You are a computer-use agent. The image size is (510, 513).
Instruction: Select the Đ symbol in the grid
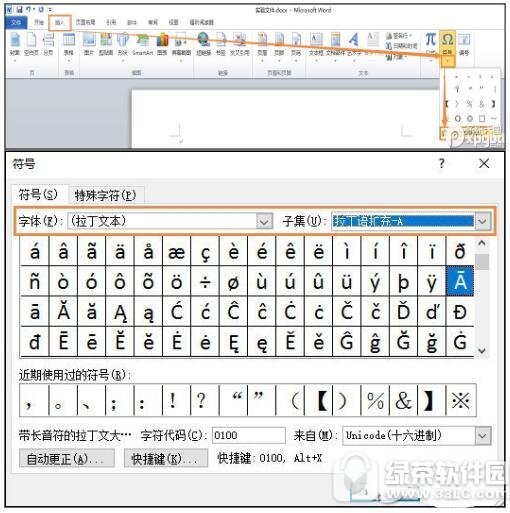(x=460, y=312)
